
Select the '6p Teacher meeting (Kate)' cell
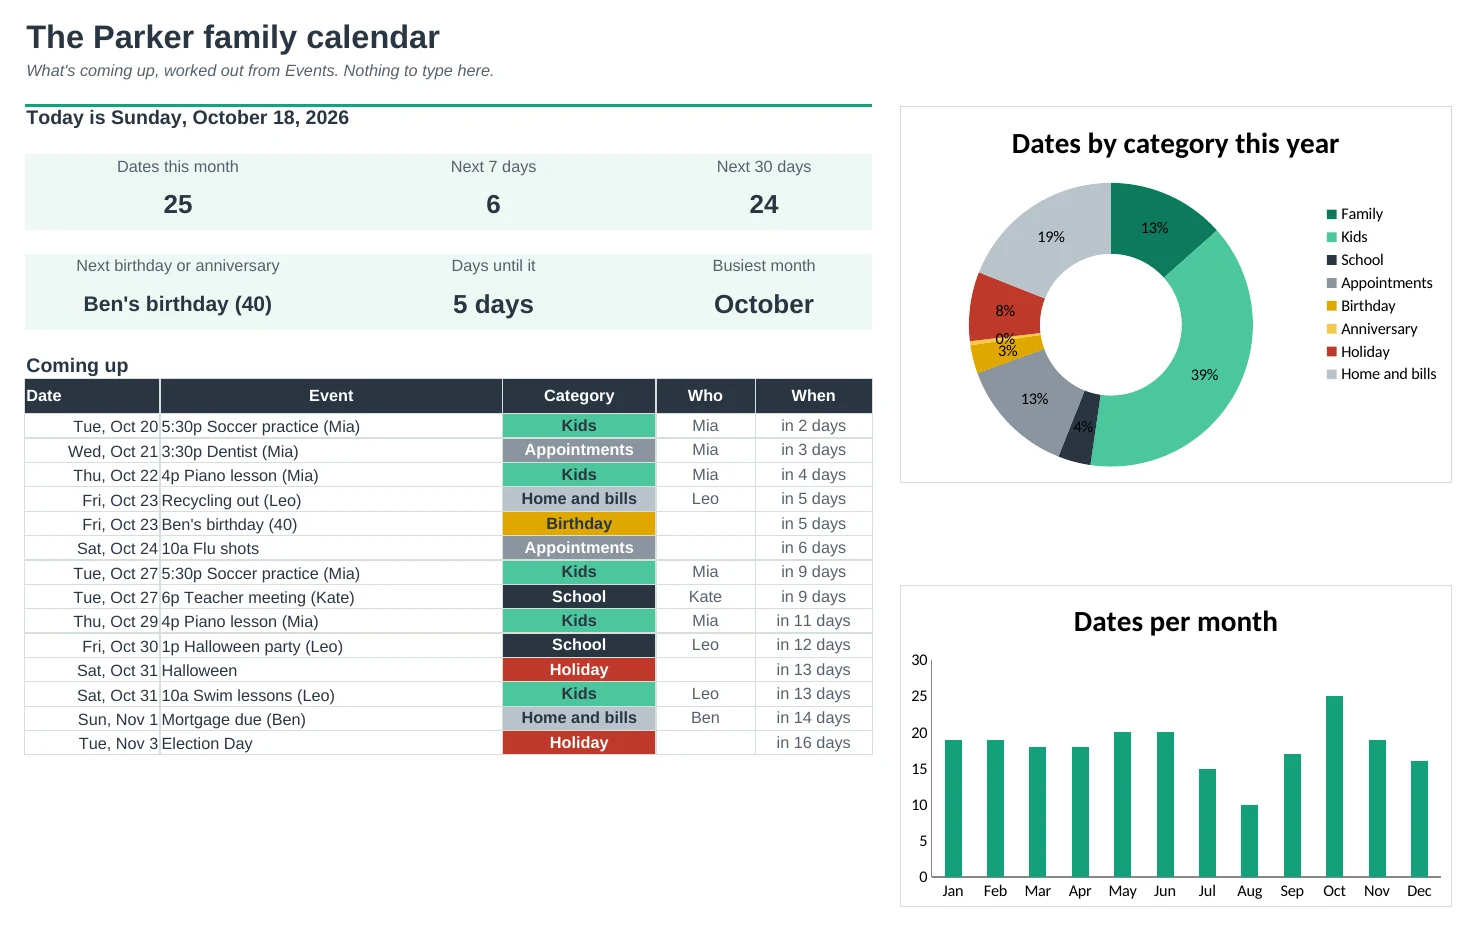(x=331, y=598)
